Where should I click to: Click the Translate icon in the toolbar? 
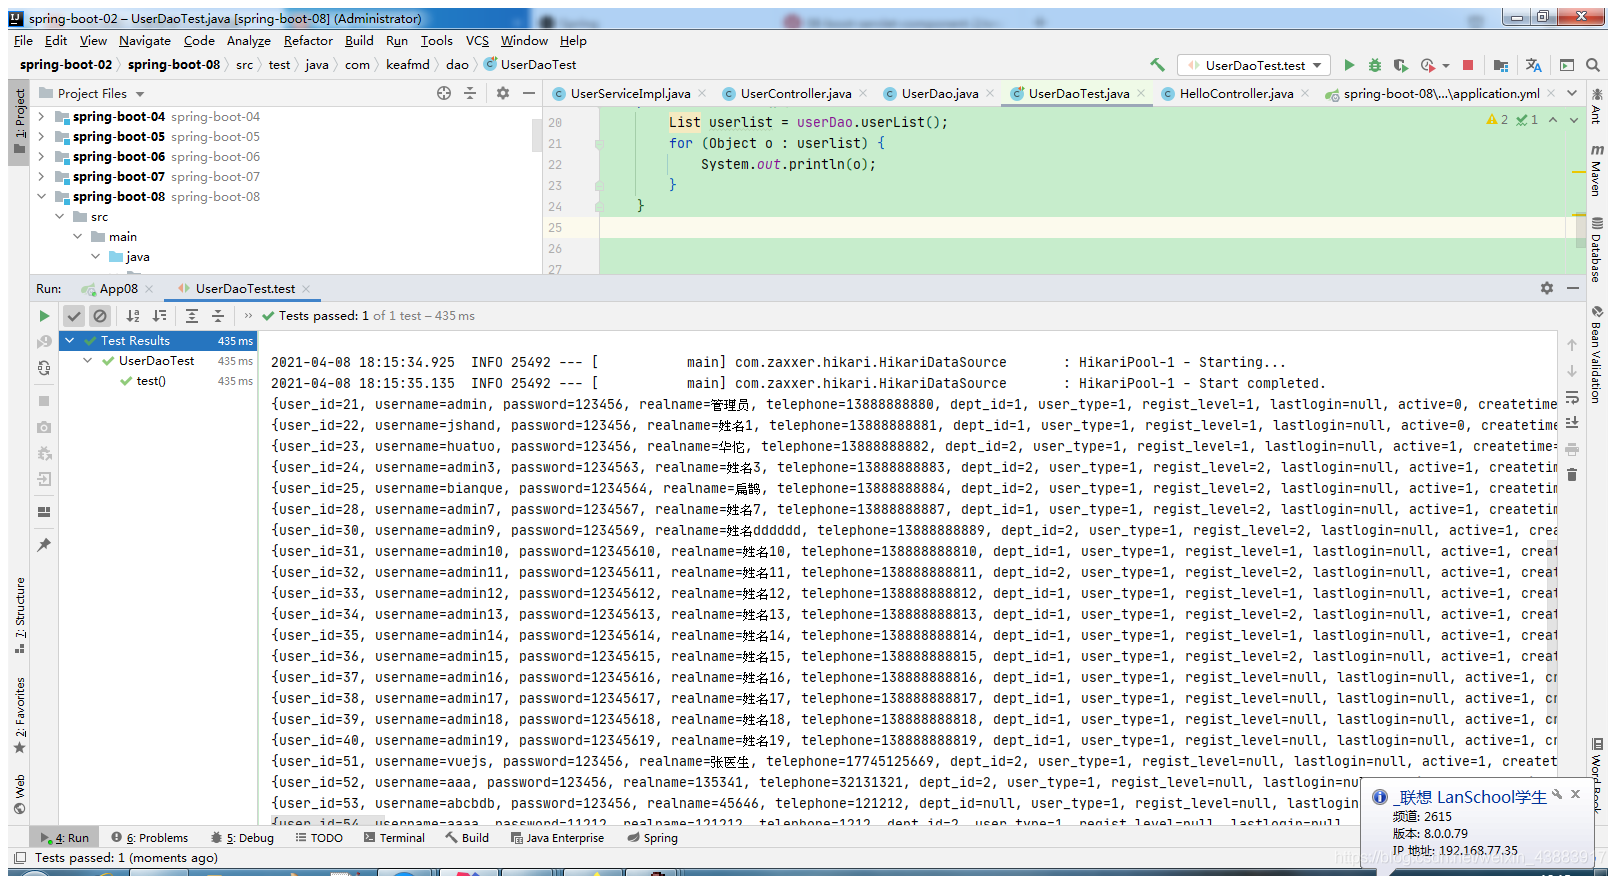point(1534,65)
